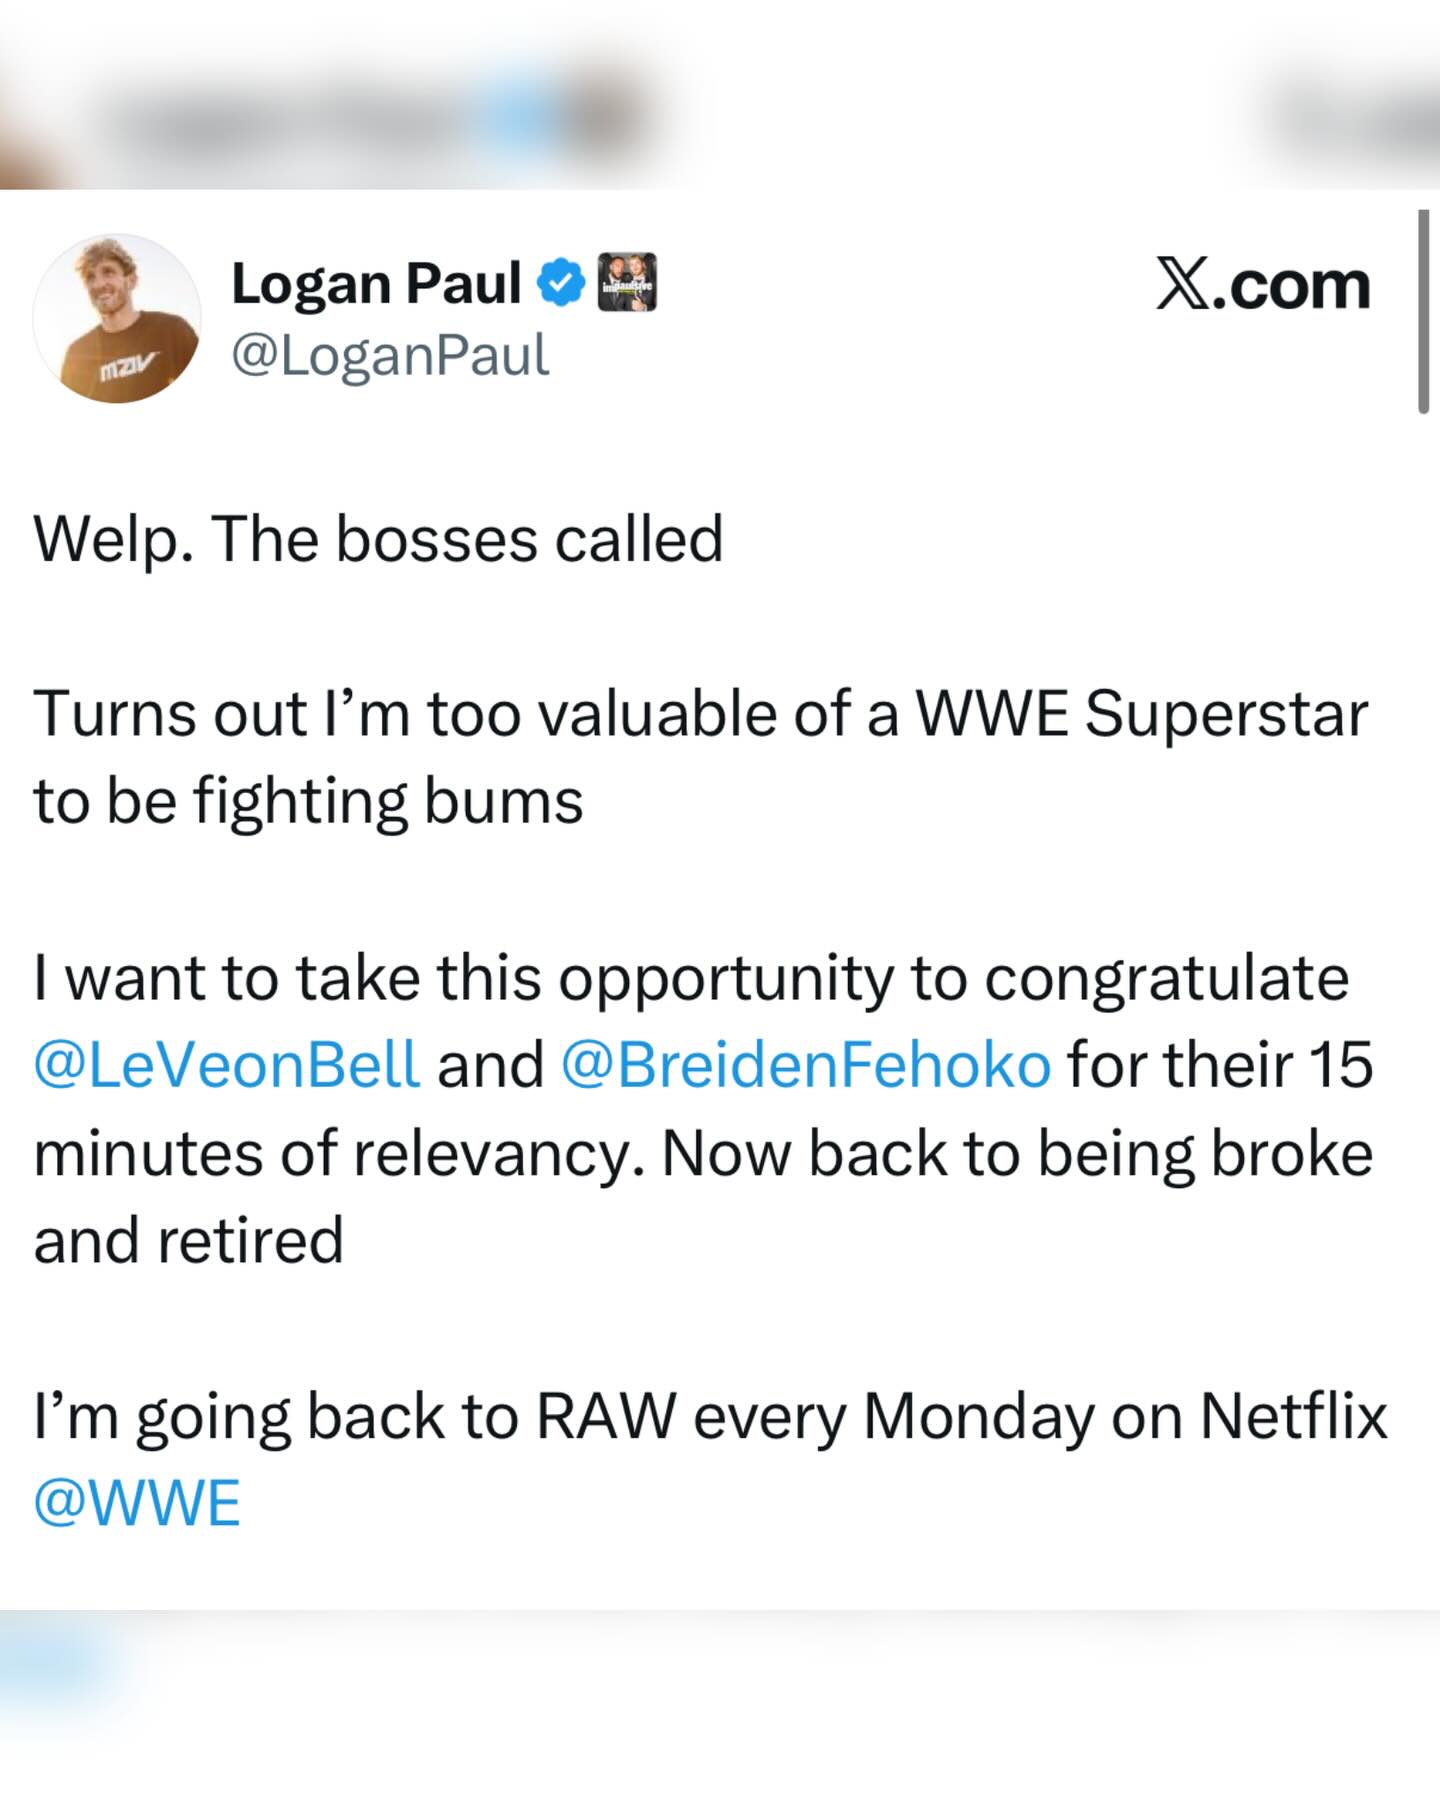Click the "to be fighting bums" line

pyautogui.click(x=308, y=801)
